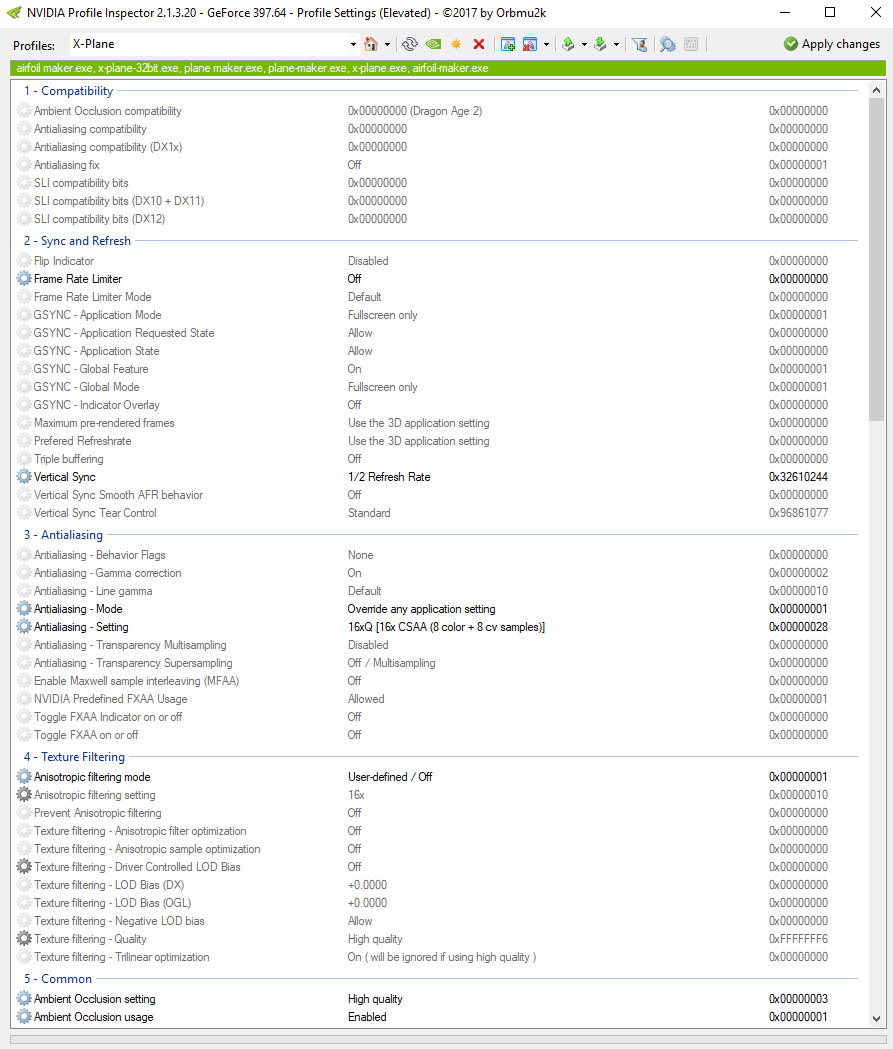The height and width of the screenshot is (1049, 893).
Task: Select the Triple buffering setting
Action: pos(439,460)
